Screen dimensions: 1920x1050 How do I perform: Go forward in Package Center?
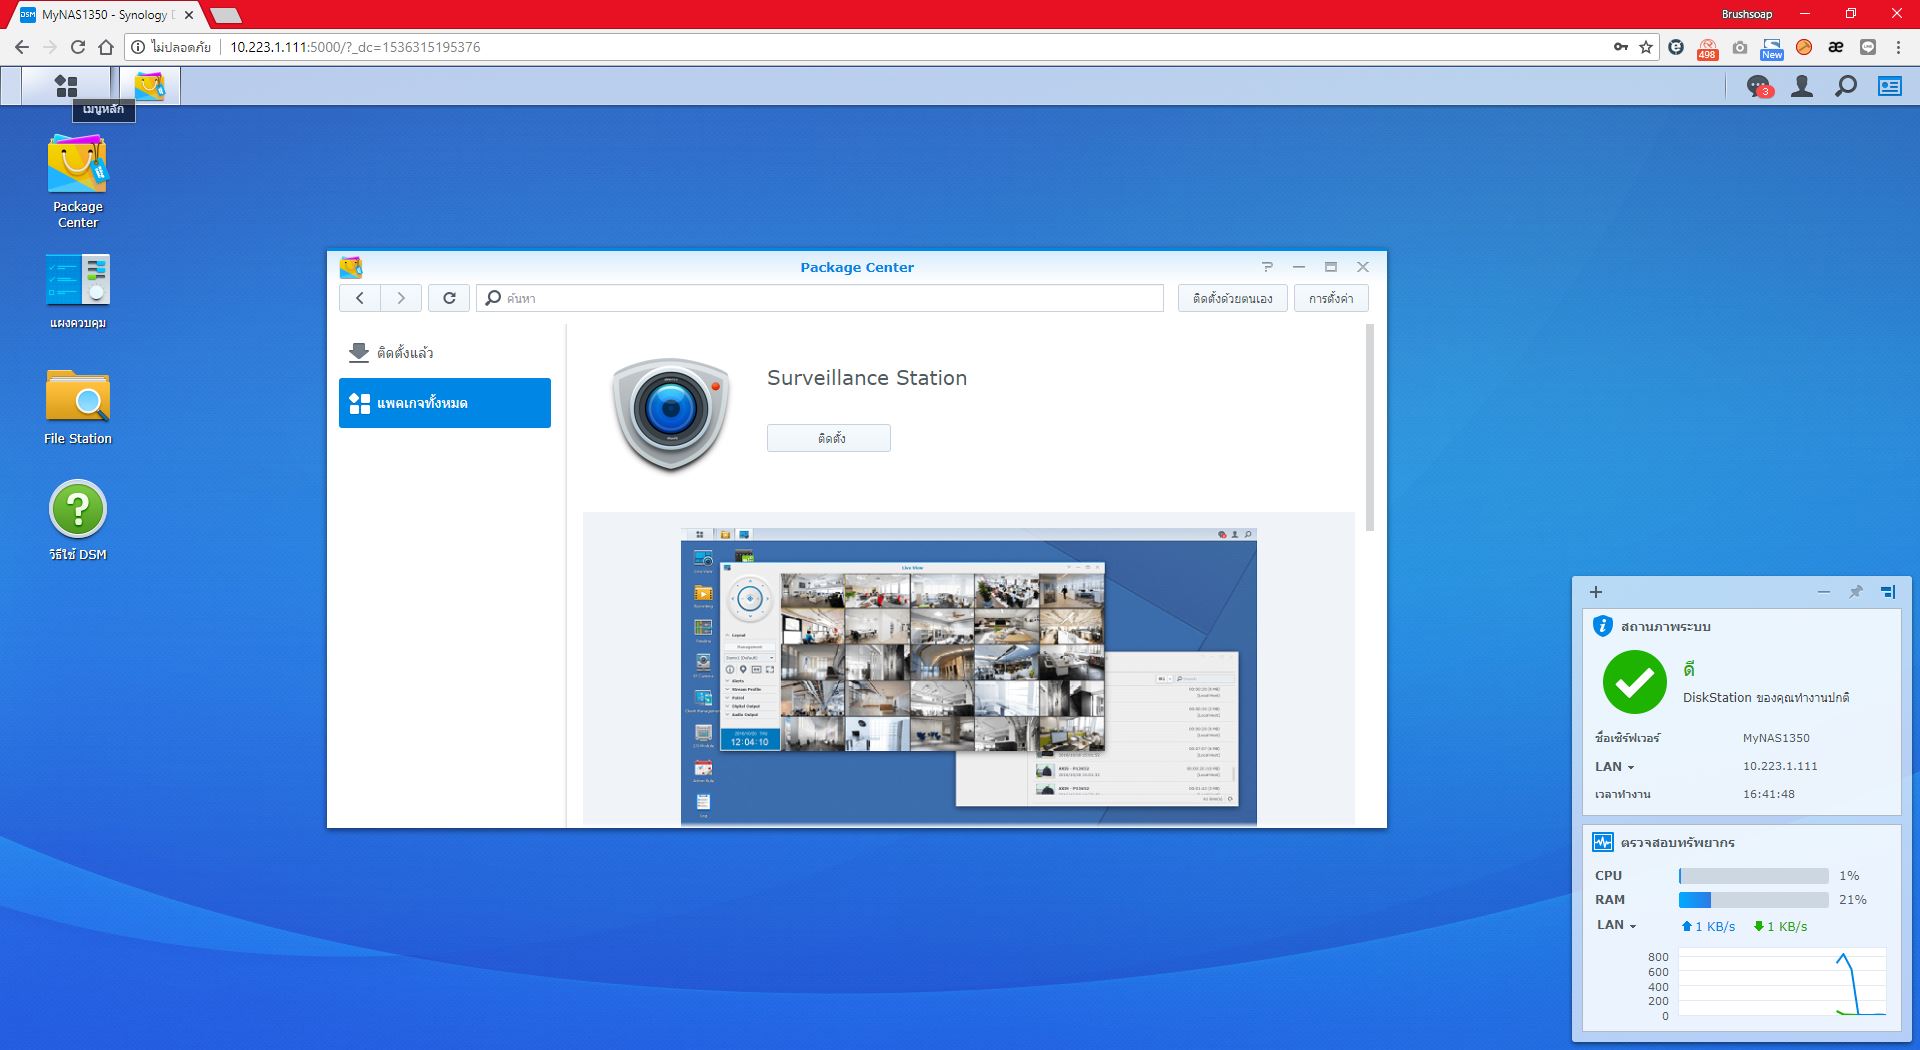401,298
